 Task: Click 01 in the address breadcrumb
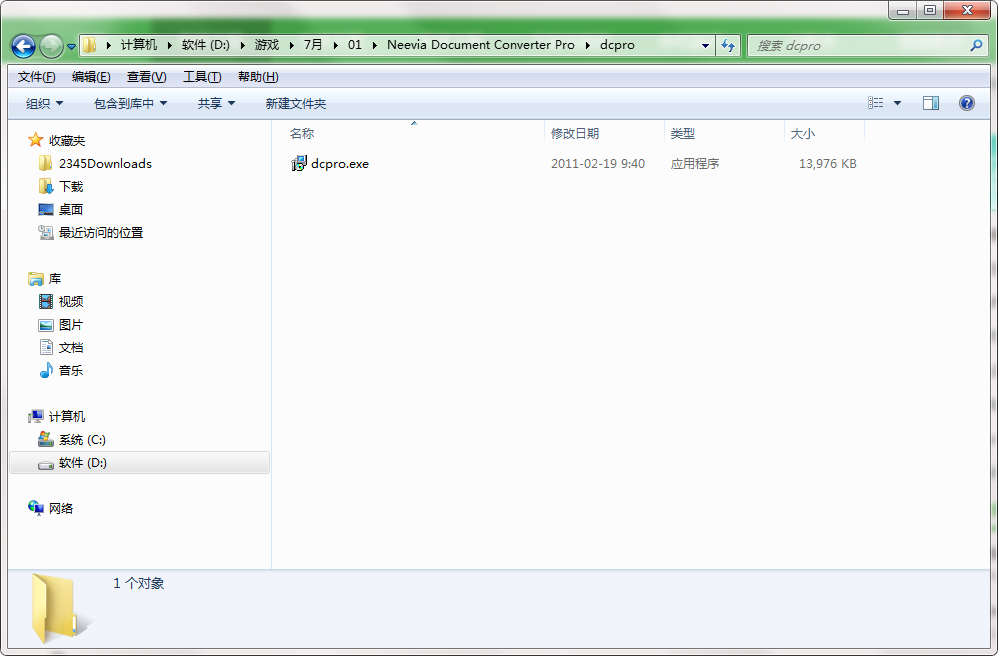[x=355, y=45]
